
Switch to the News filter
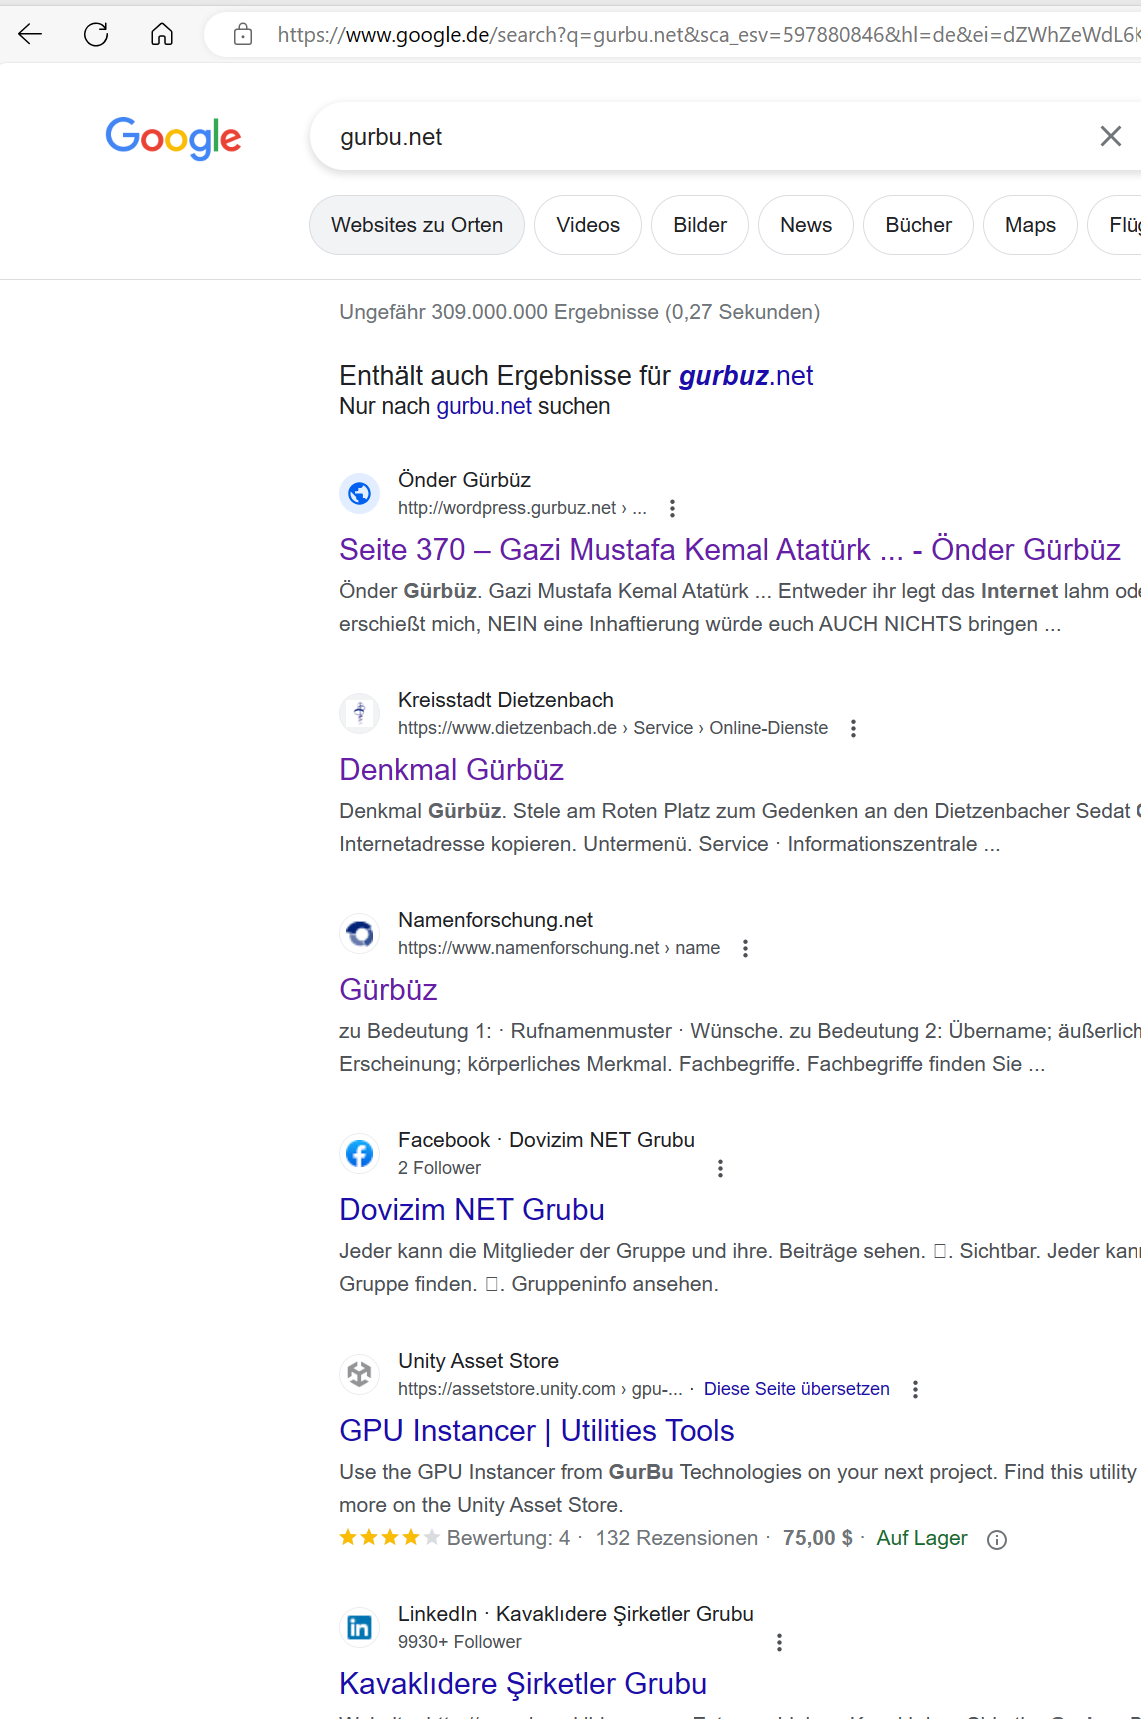806,225
